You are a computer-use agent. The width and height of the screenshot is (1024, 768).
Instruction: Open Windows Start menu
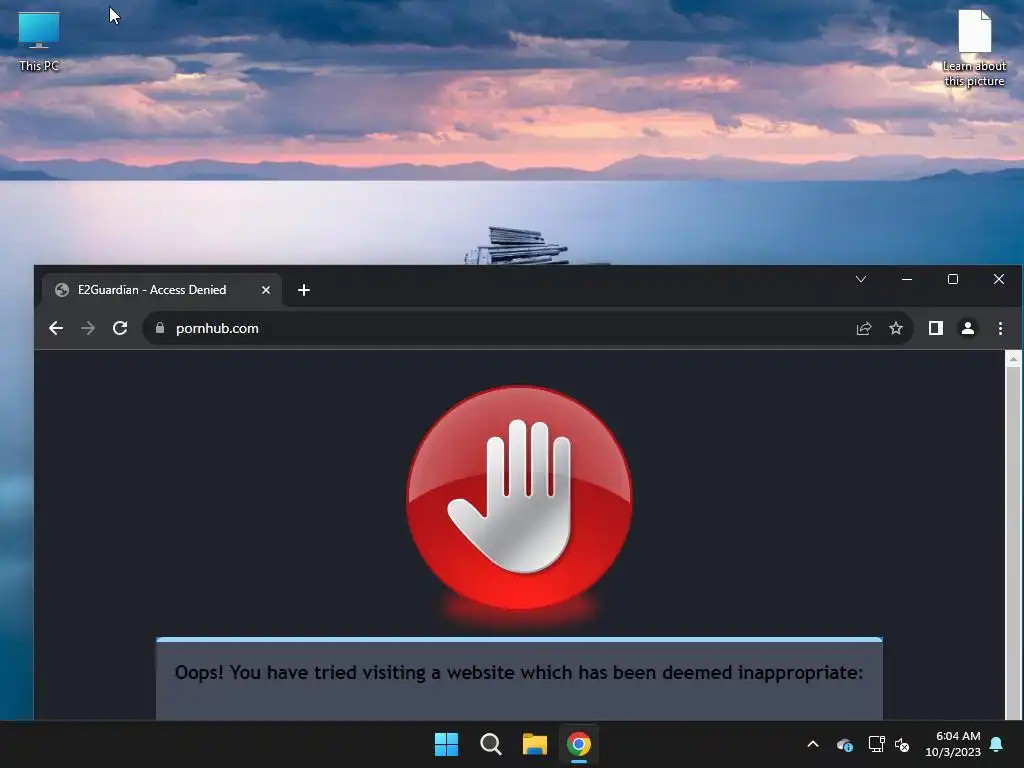tap(447, 744)
